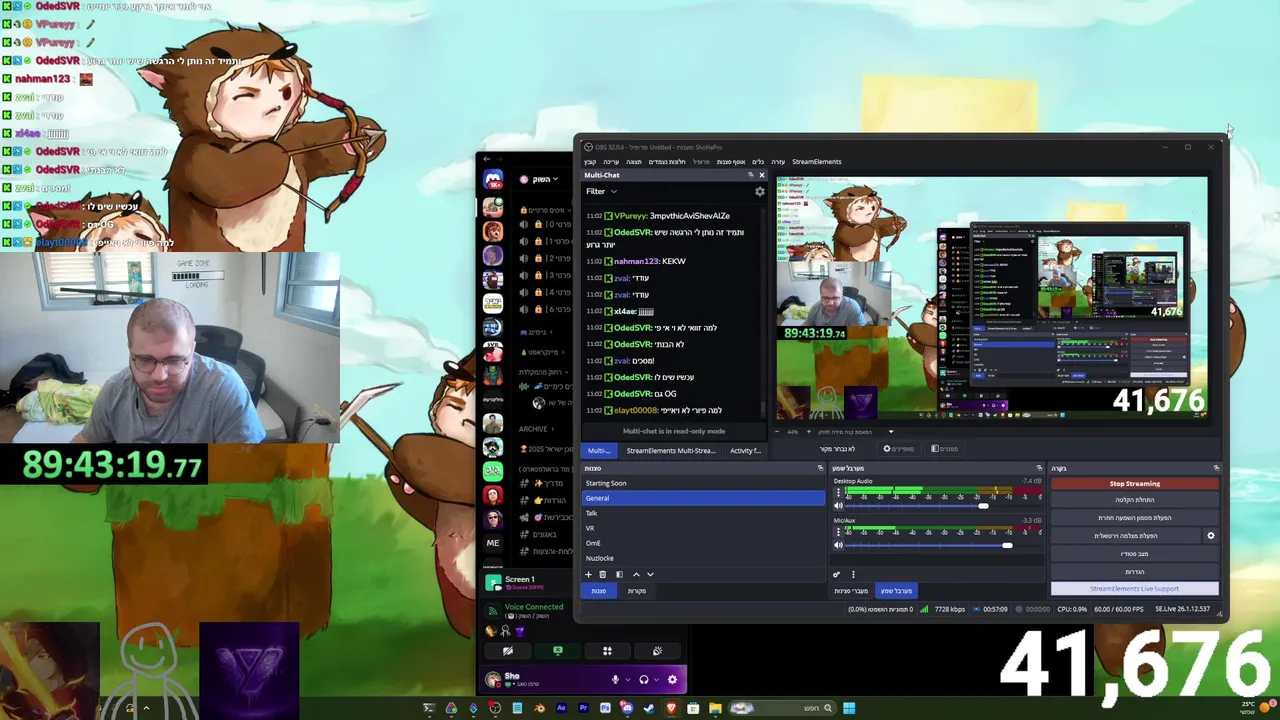This screenshot has height=720, width=1280.
Task: Switch to the מקורות tab
Action: (x=636, y=591)
